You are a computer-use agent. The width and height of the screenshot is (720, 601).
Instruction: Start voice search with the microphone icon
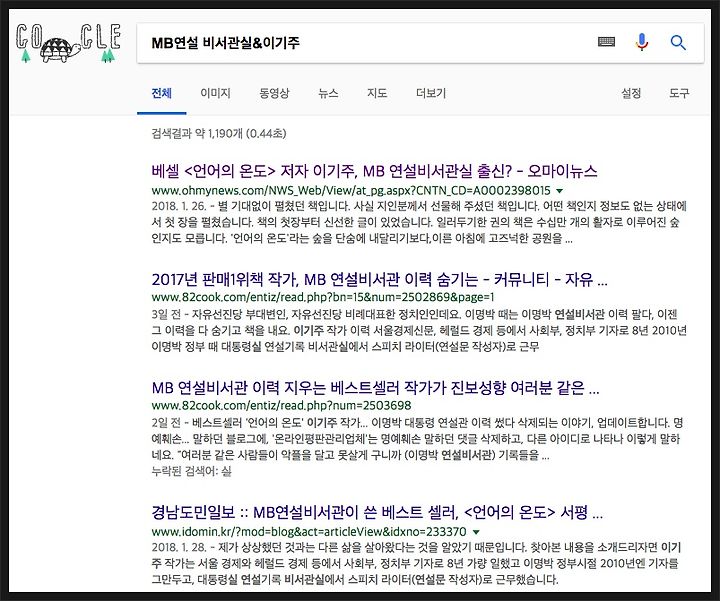[x=641, y=42]
